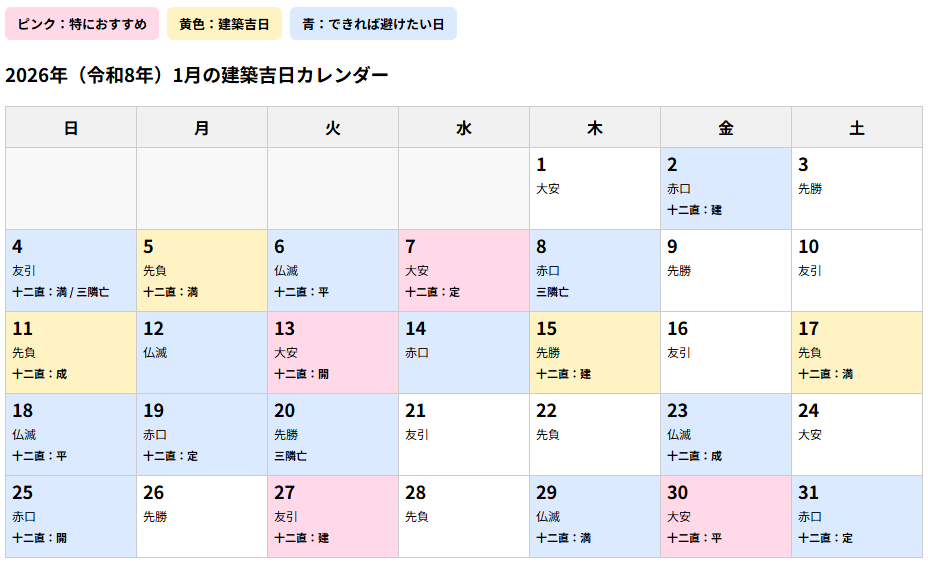Click January 11 先負 Sunday cell

[x=71, y=353]
